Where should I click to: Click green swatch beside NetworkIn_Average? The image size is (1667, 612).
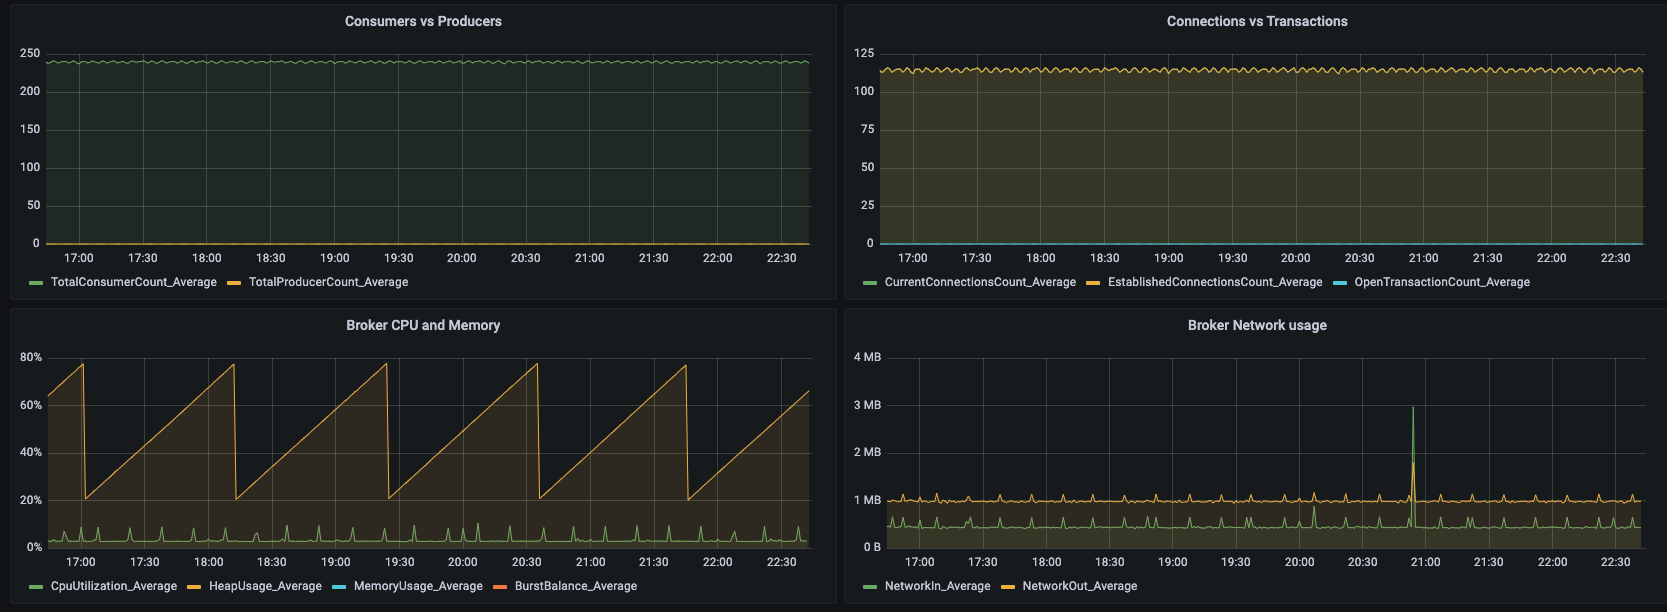[870, 587]
